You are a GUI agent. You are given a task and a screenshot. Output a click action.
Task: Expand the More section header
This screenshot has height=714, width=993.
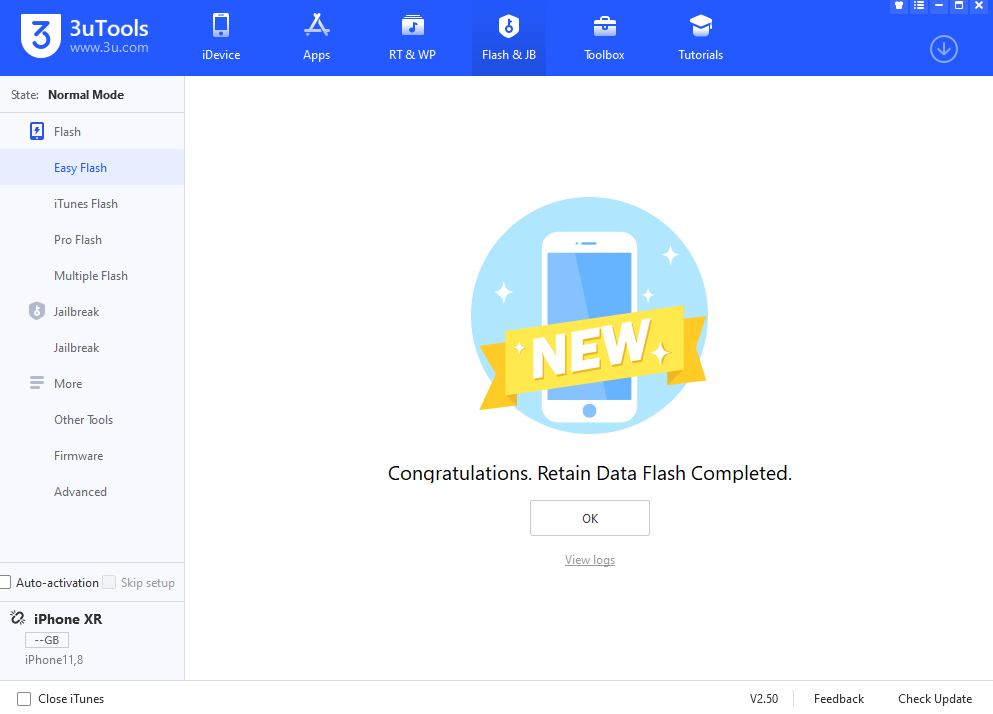(68, 384)
